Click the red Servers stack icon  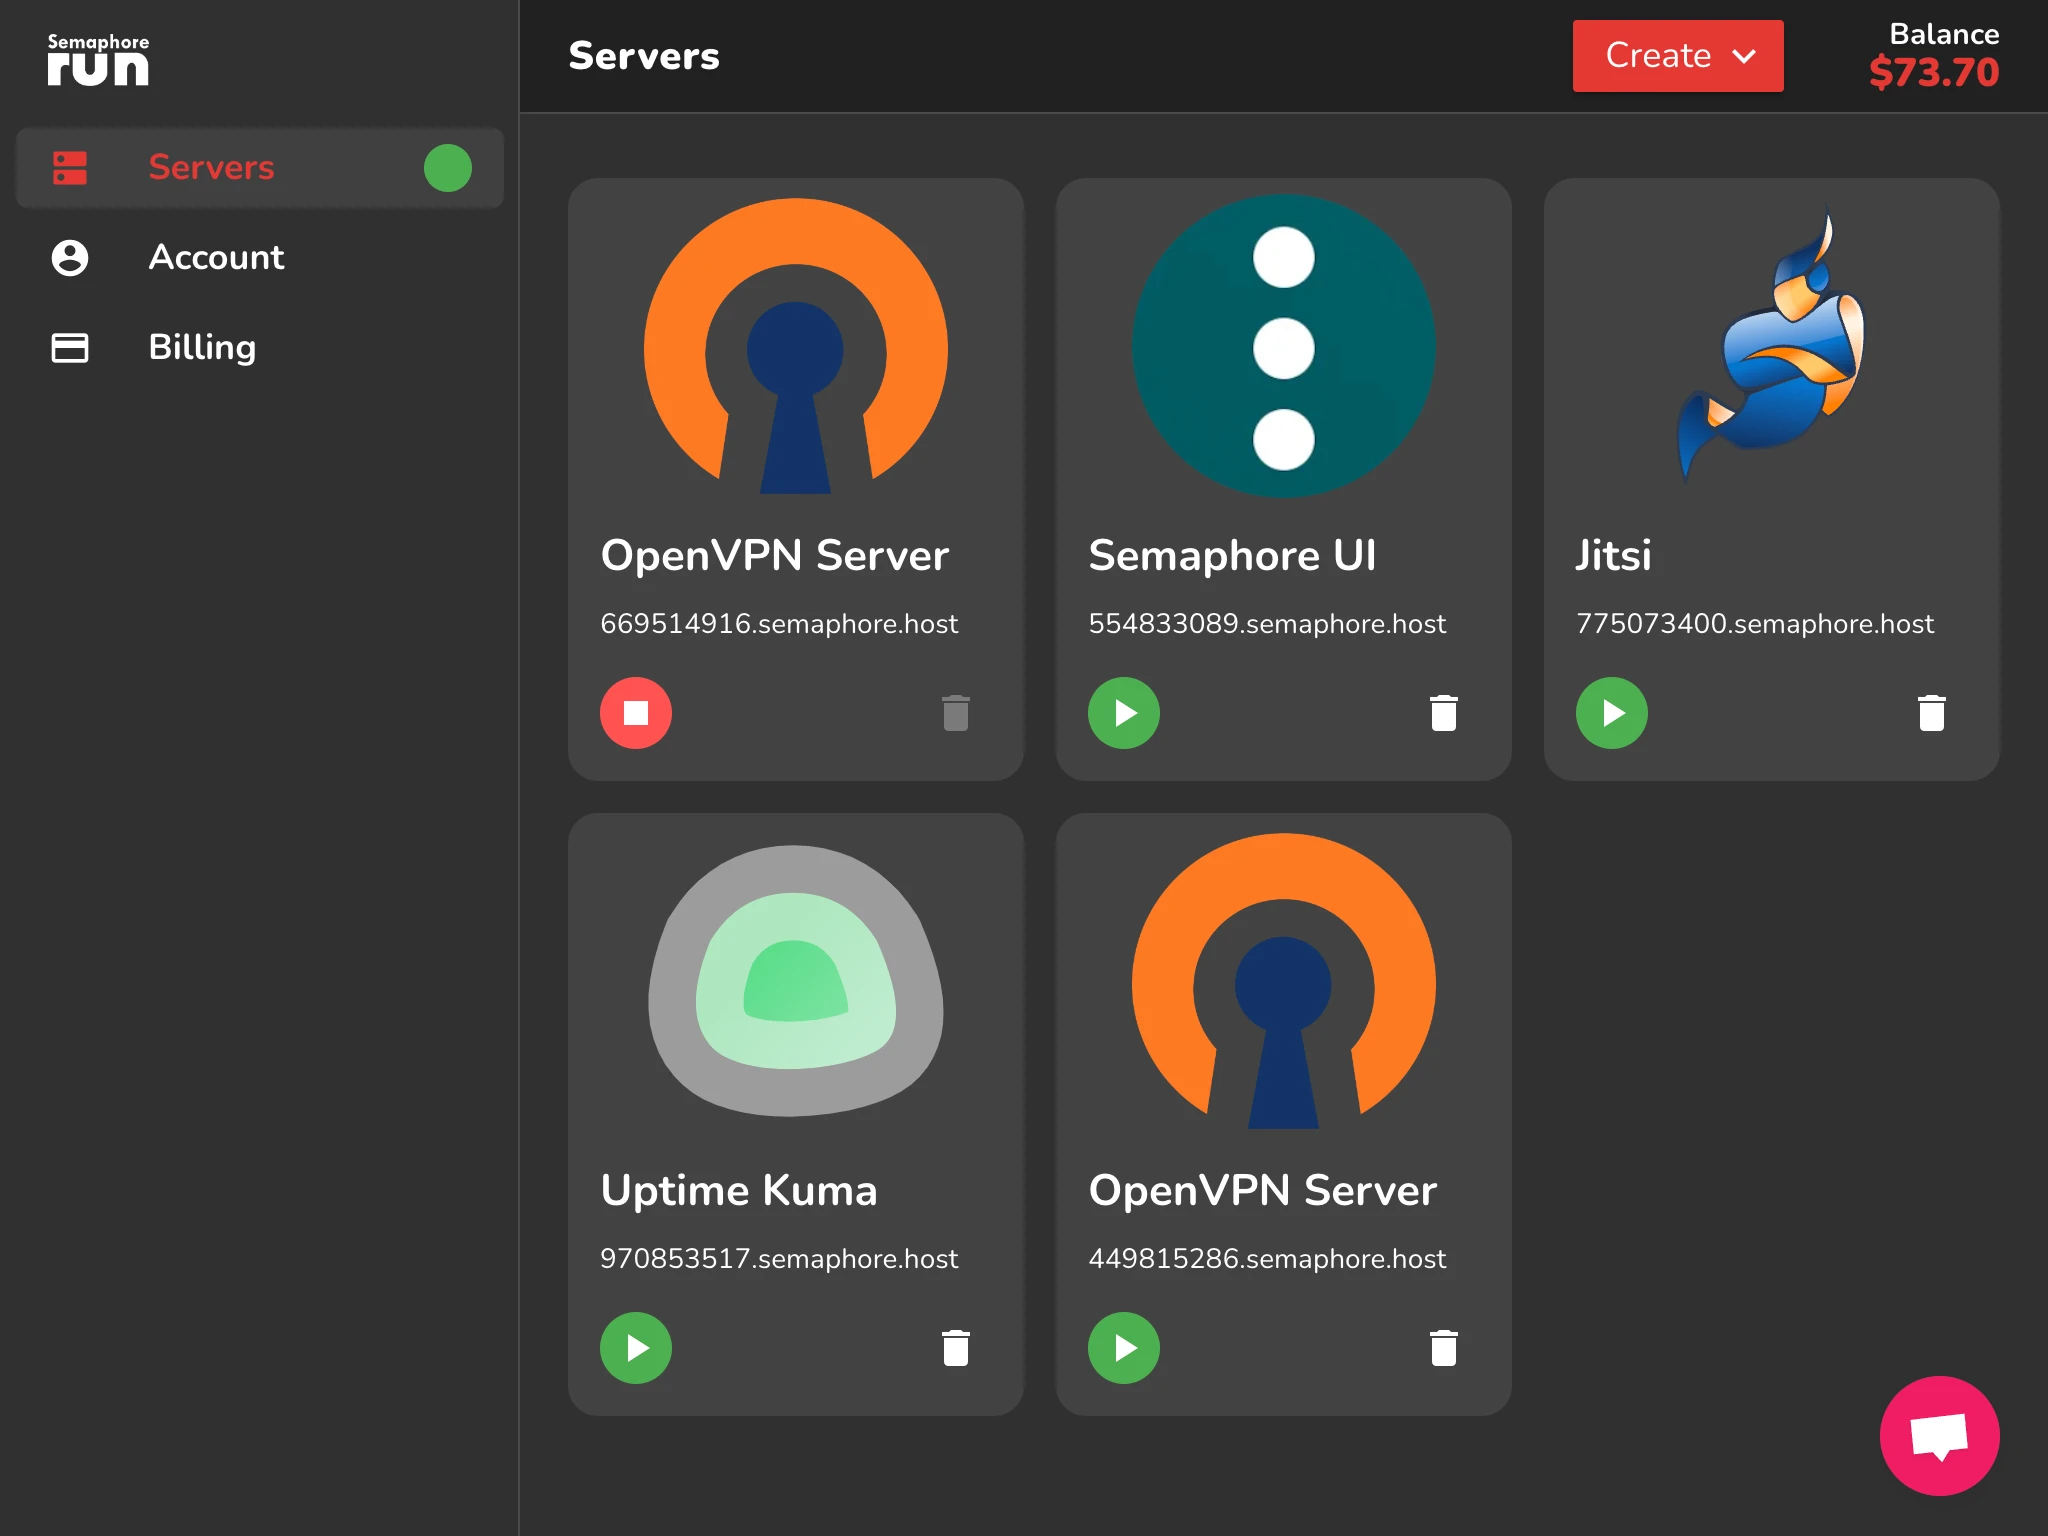[70, 168]
